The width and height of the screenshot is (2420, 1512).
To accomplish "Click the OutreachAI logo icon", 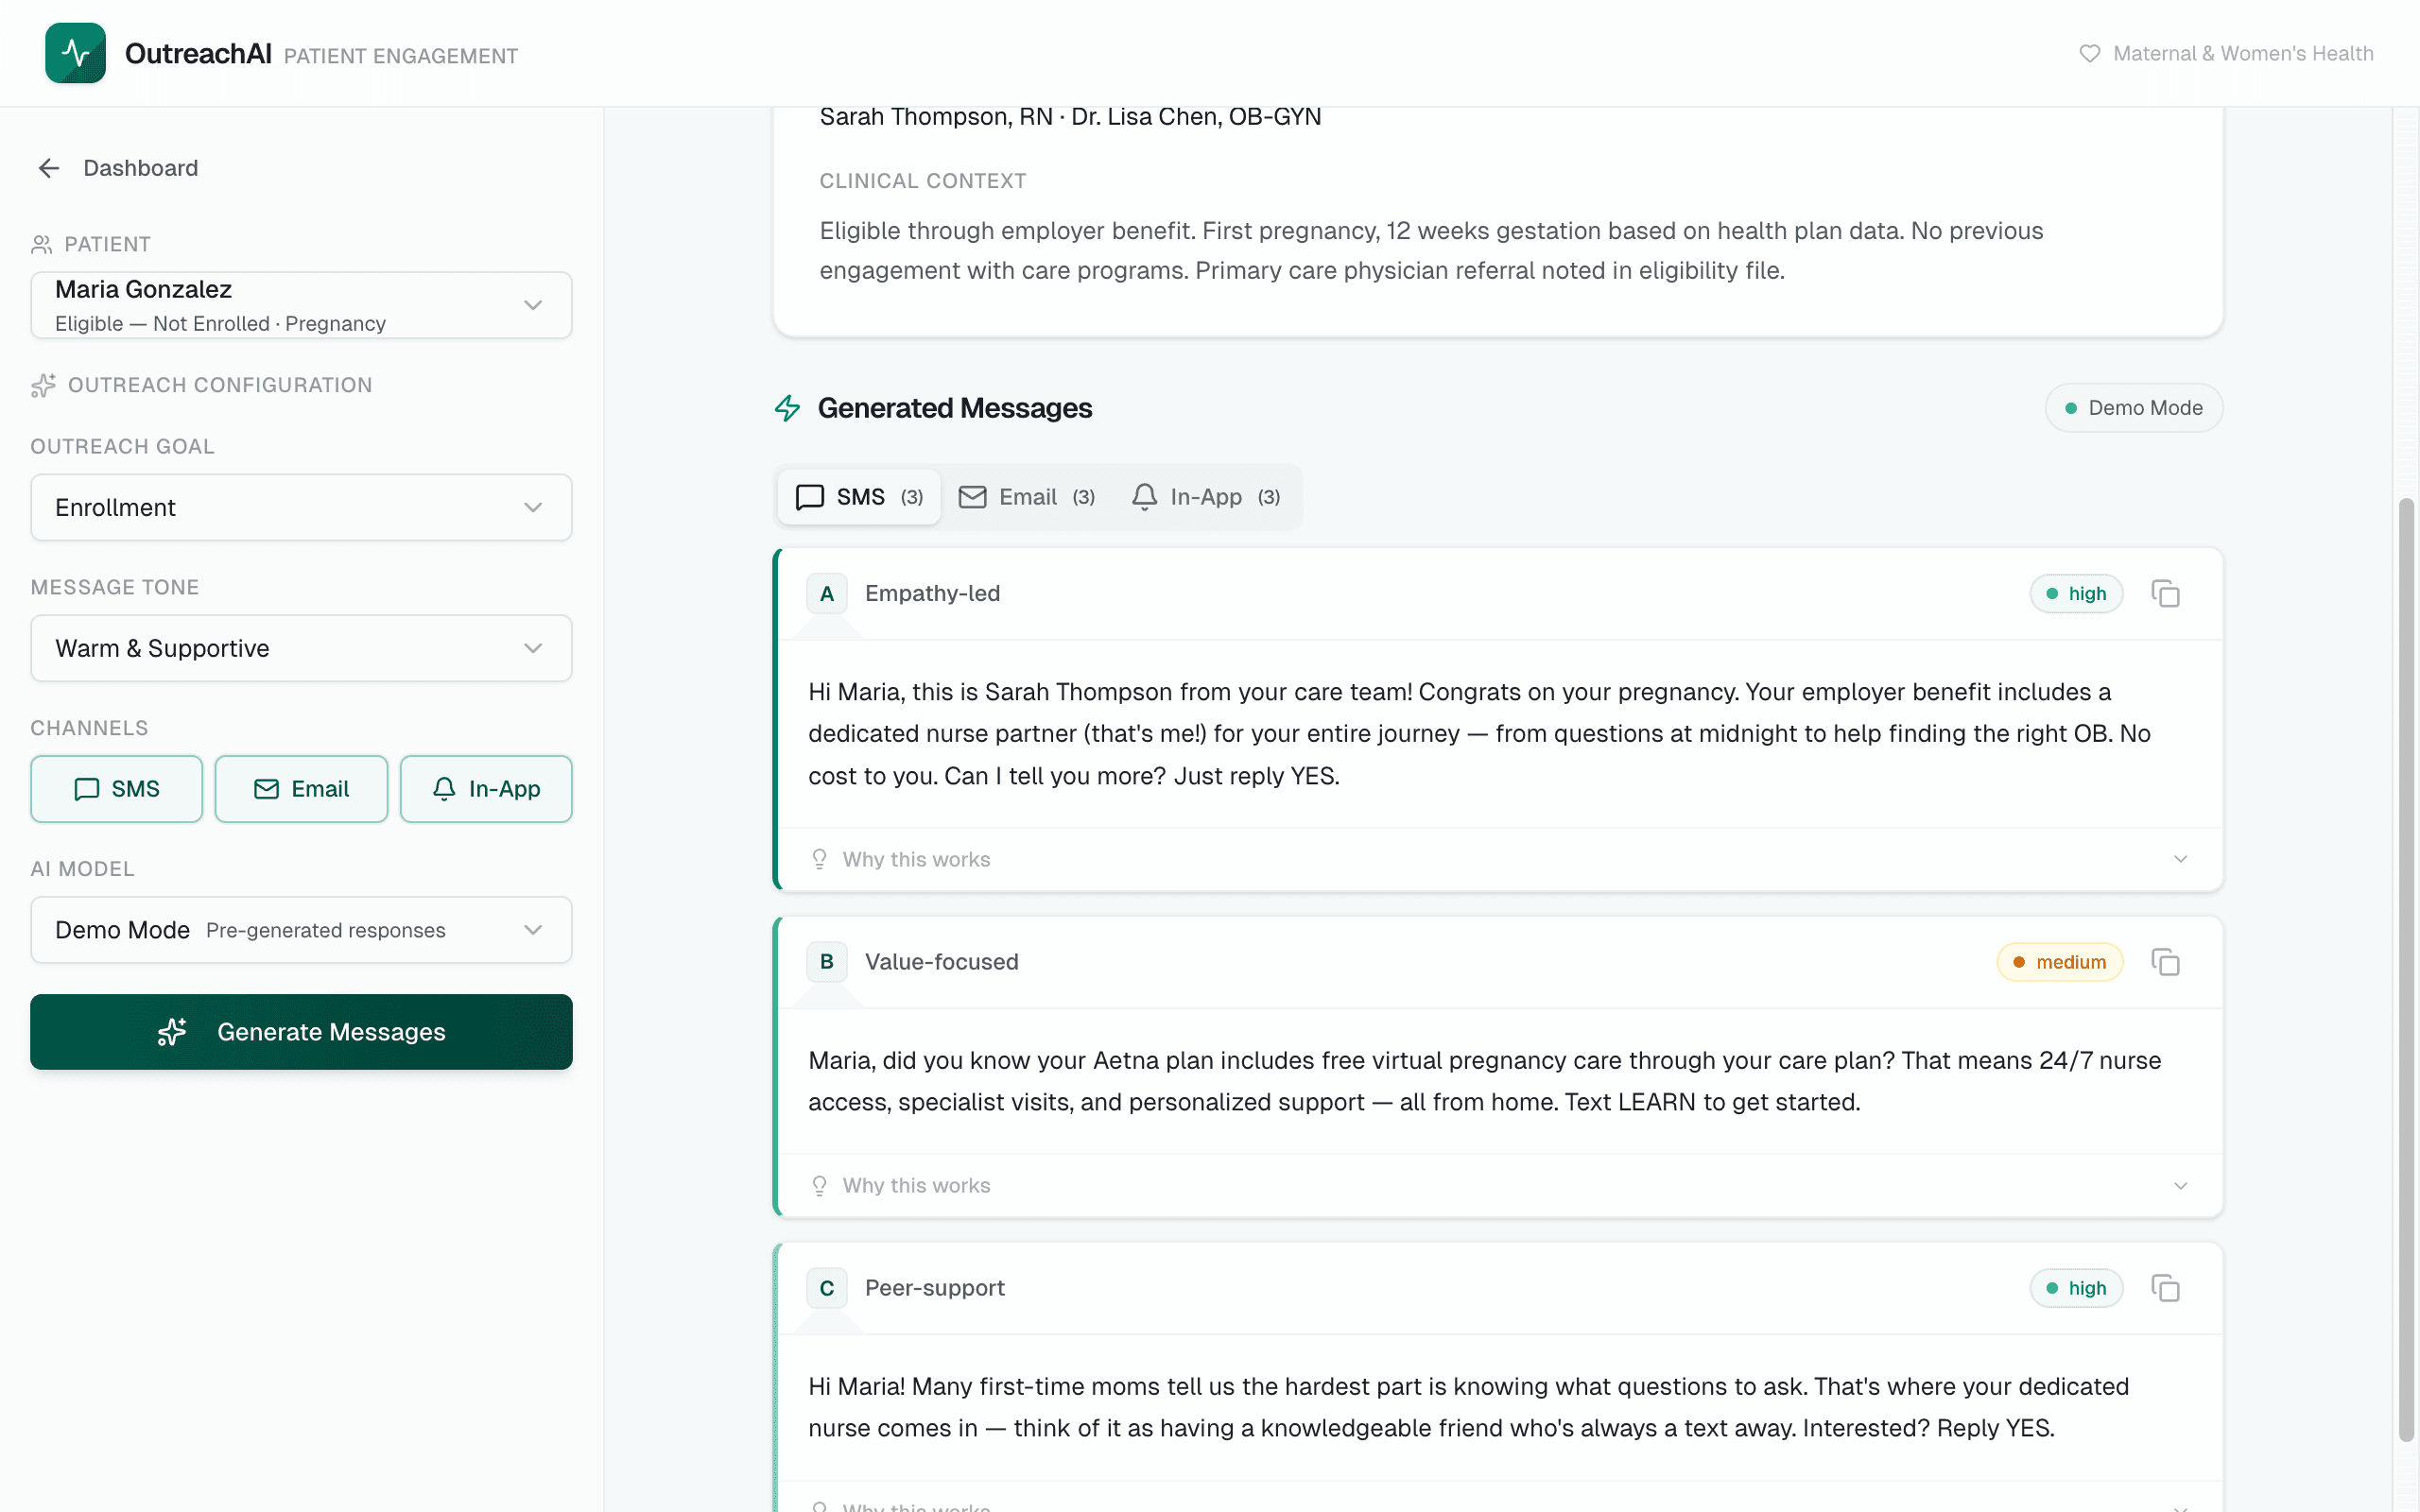I will tap(75, 53).
